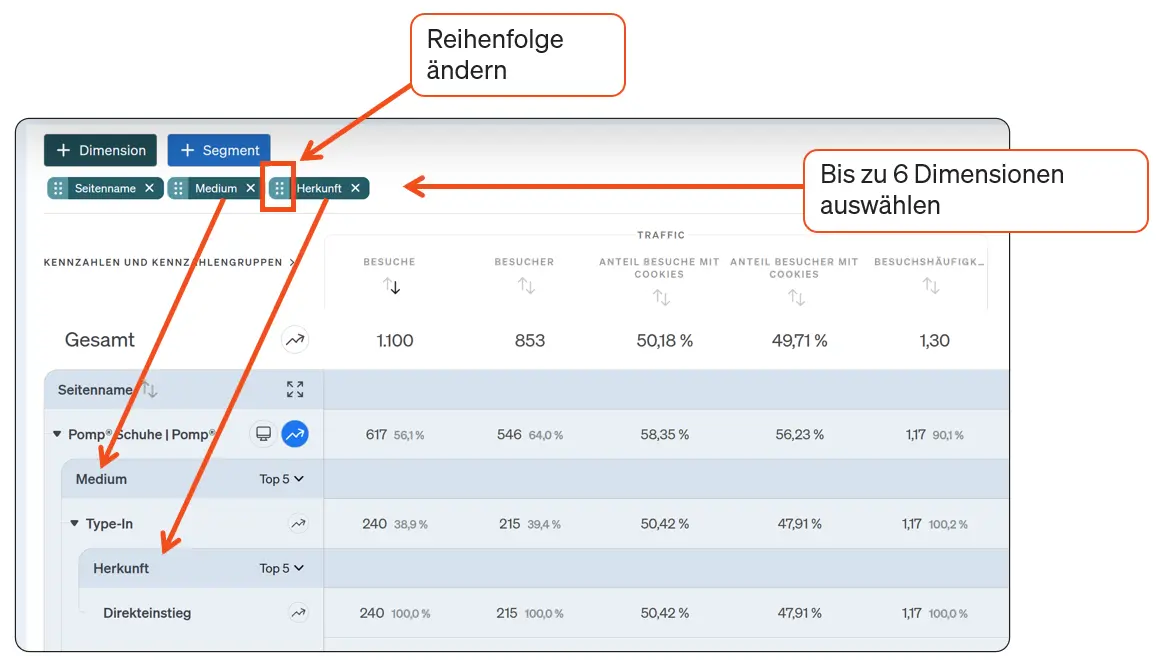Click the value 56,23 %
Viewport: 1162px width, 665px height.
(x=800, y=434)
